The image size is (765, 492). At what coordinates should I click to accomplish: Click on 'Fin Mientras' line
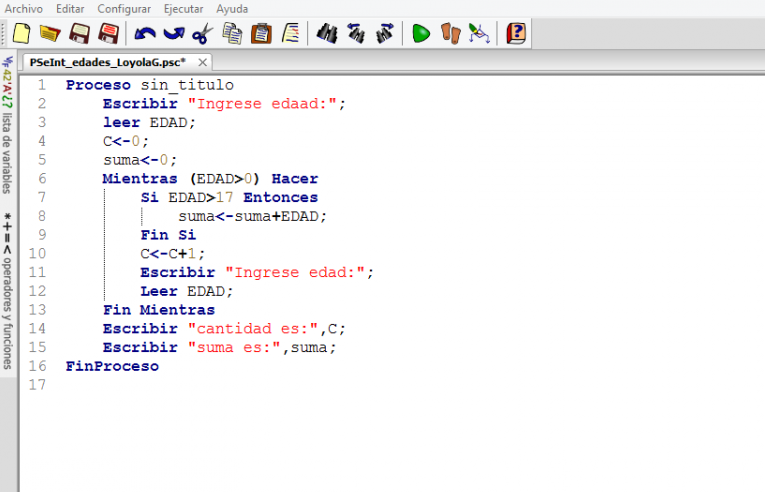[x=159, y=310]
